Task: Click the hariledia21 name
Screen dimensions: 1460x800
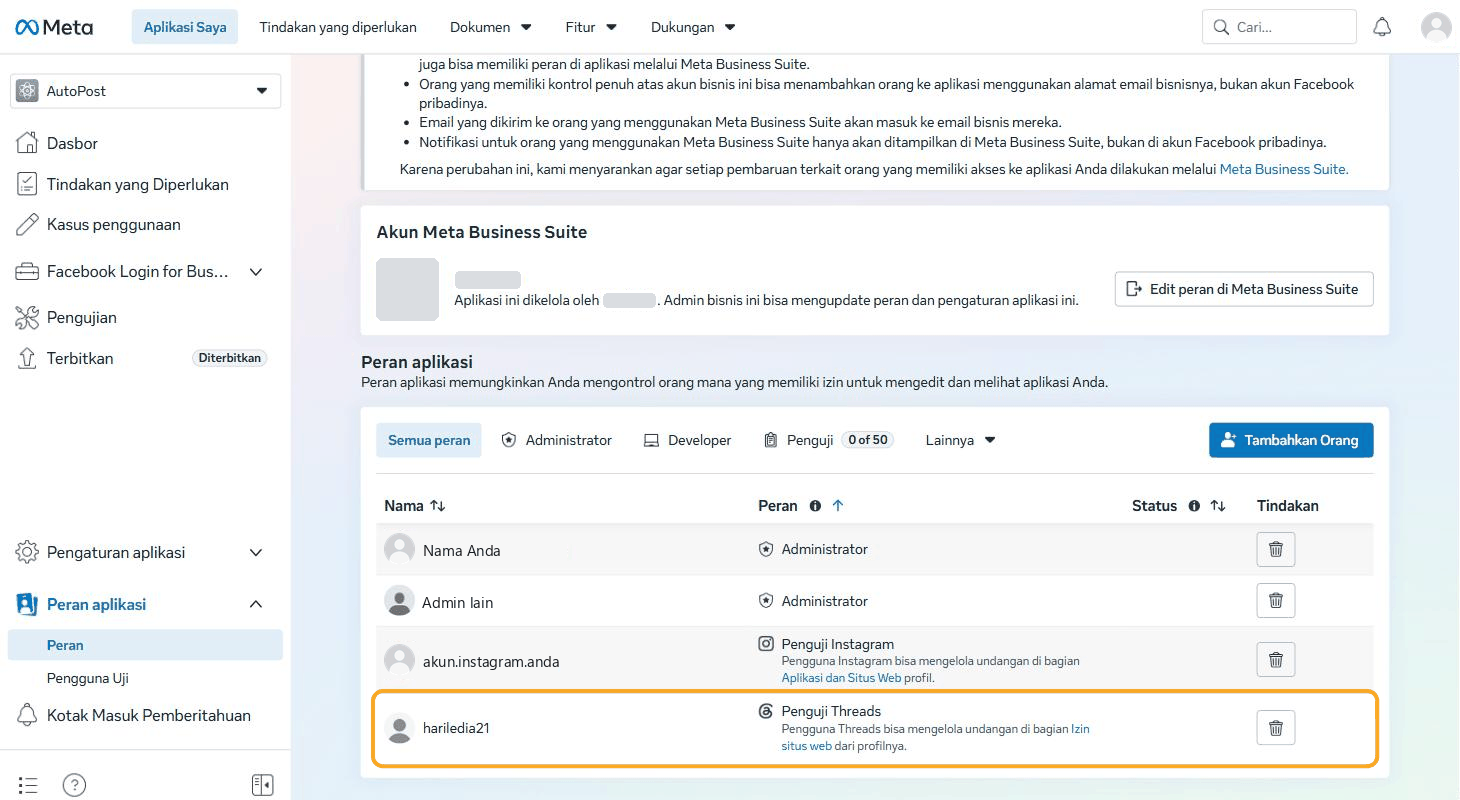Action: click(x=456, y=728)
